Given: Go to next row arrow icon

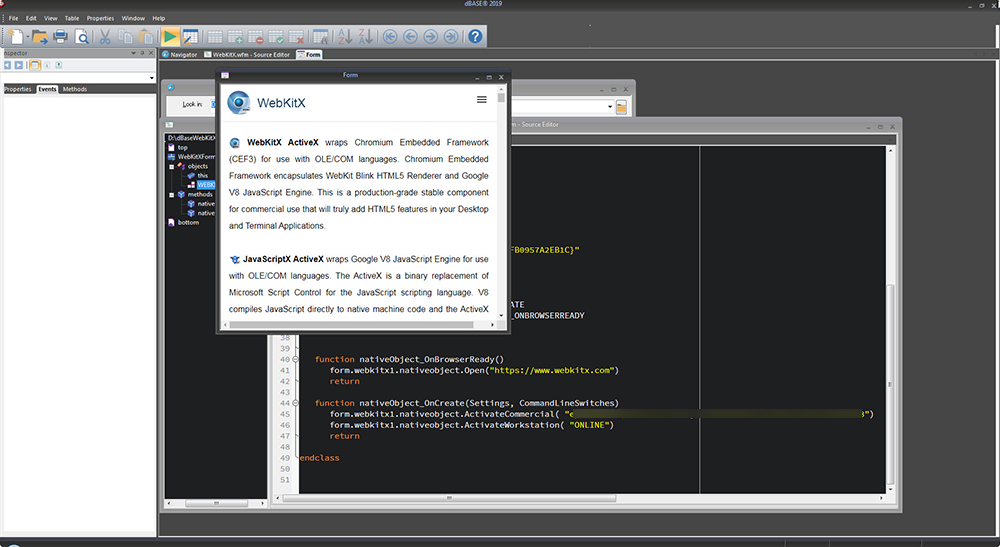Looking at the screenshot, I should tap(430, 37).
